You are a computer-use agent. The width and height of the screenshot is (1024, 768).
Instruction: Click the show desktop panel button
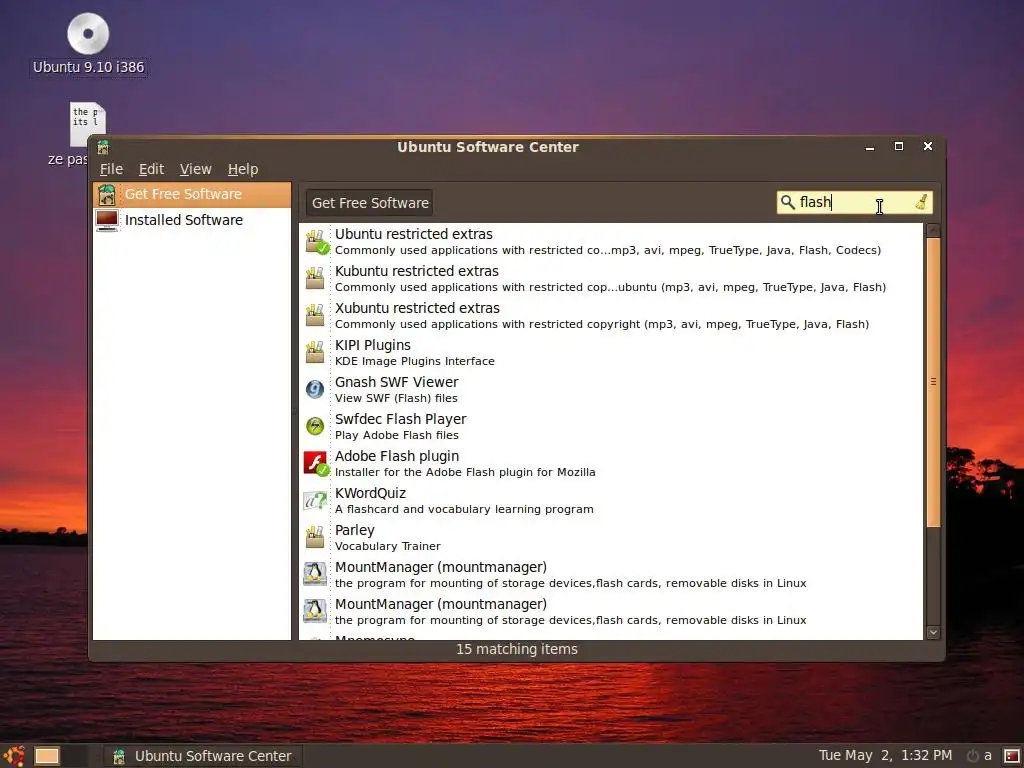click(x=47, y=756)
